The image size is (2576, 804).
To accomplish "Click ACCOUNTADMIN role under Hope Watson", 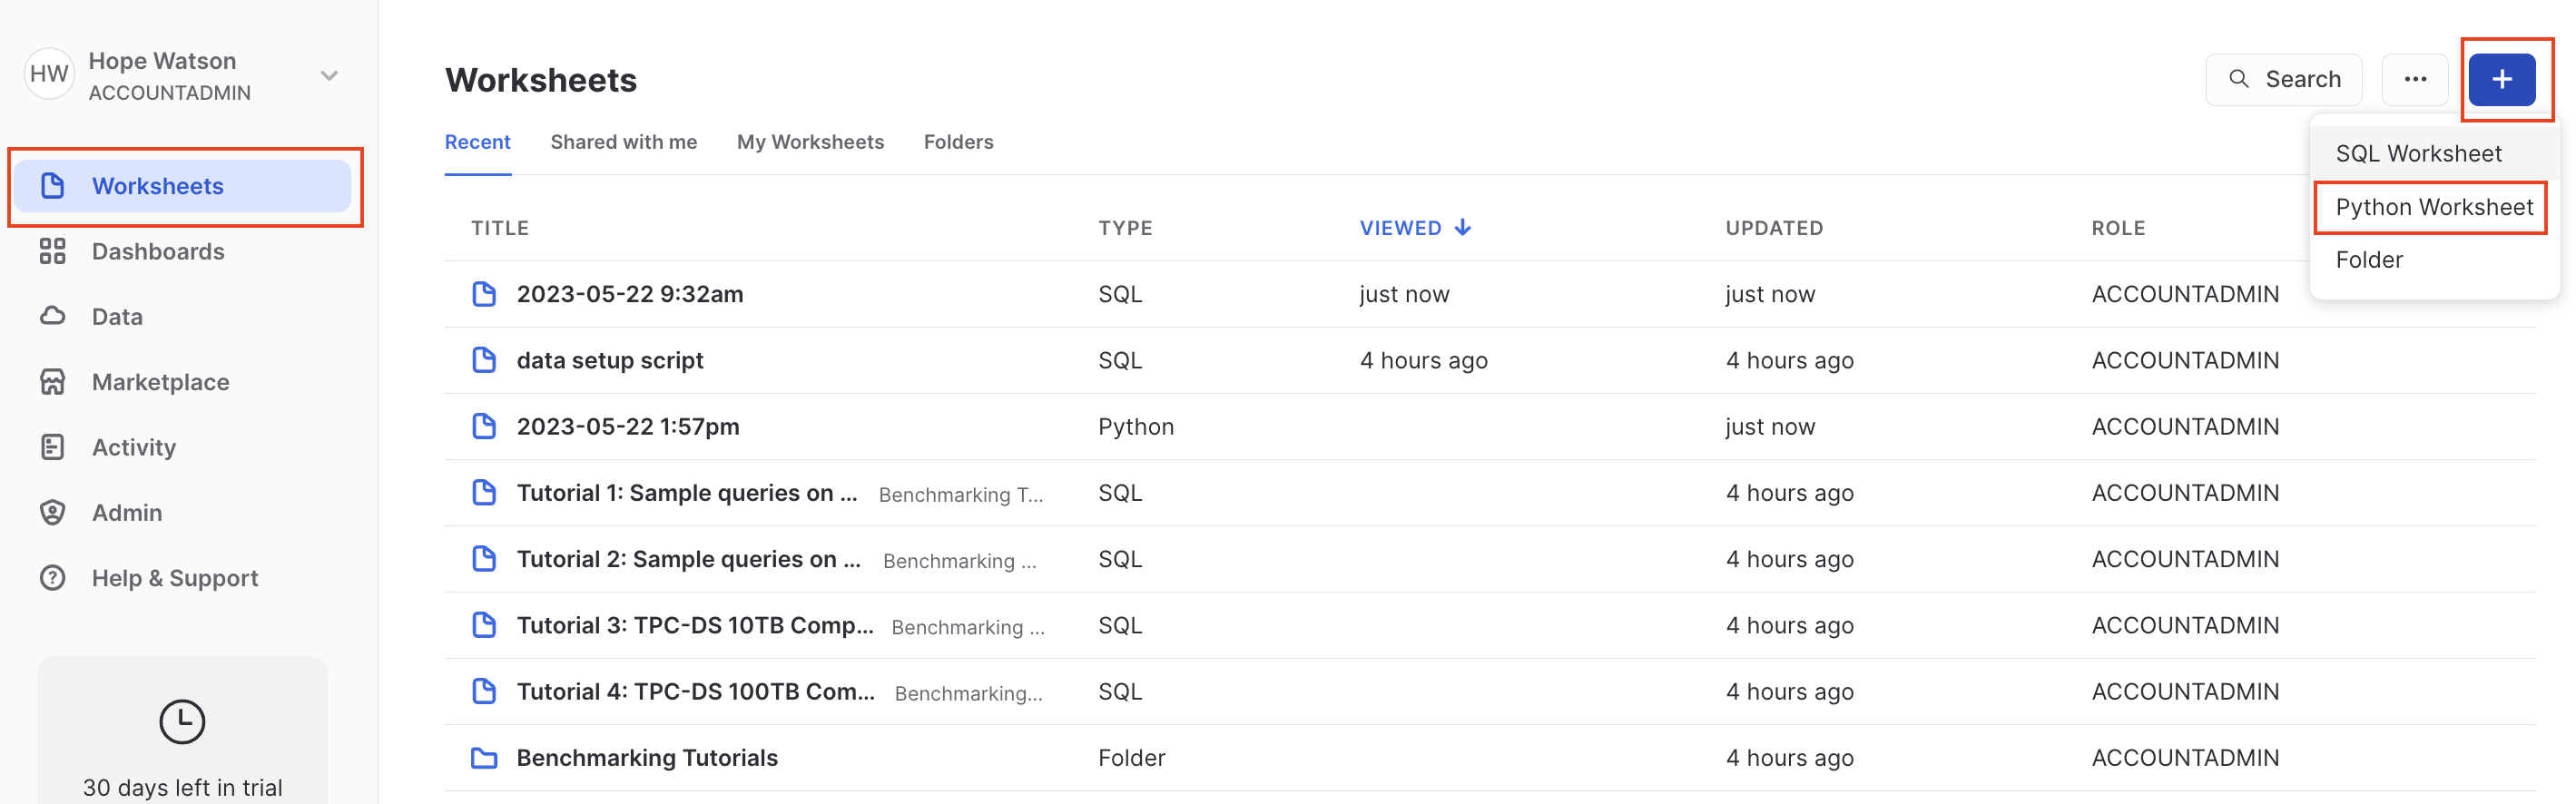I will 170,93.
